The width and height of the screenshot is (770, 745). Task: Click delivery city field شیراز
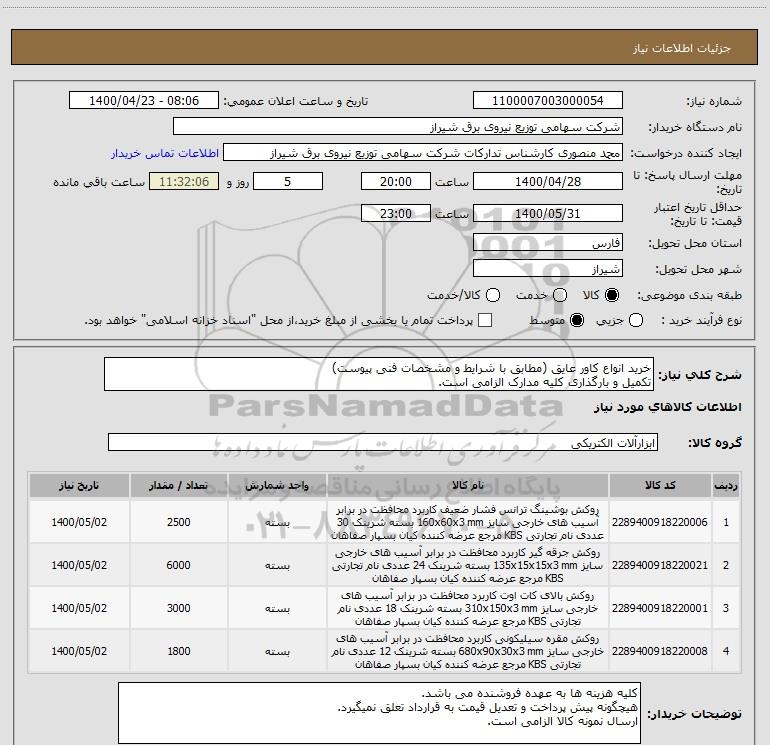pos(548,268)
